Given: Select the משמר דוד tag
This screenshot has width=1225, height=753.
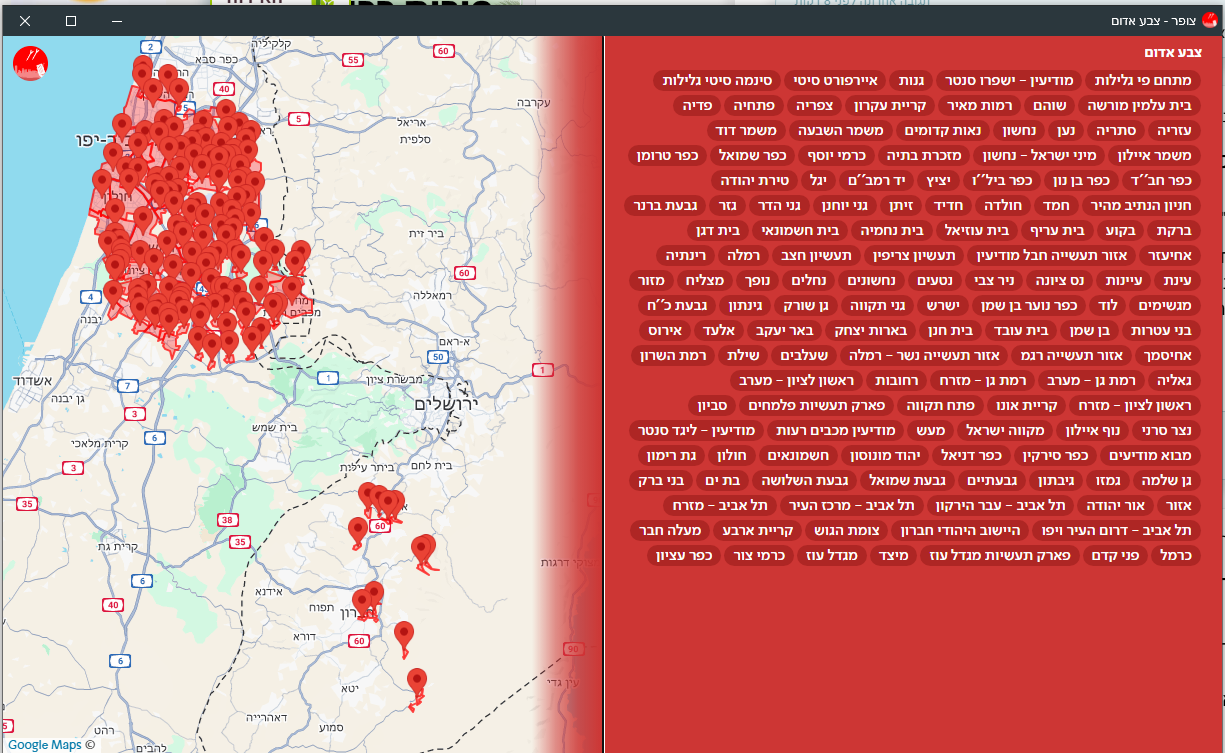Looking at the screenshot, I should (744, 130).
